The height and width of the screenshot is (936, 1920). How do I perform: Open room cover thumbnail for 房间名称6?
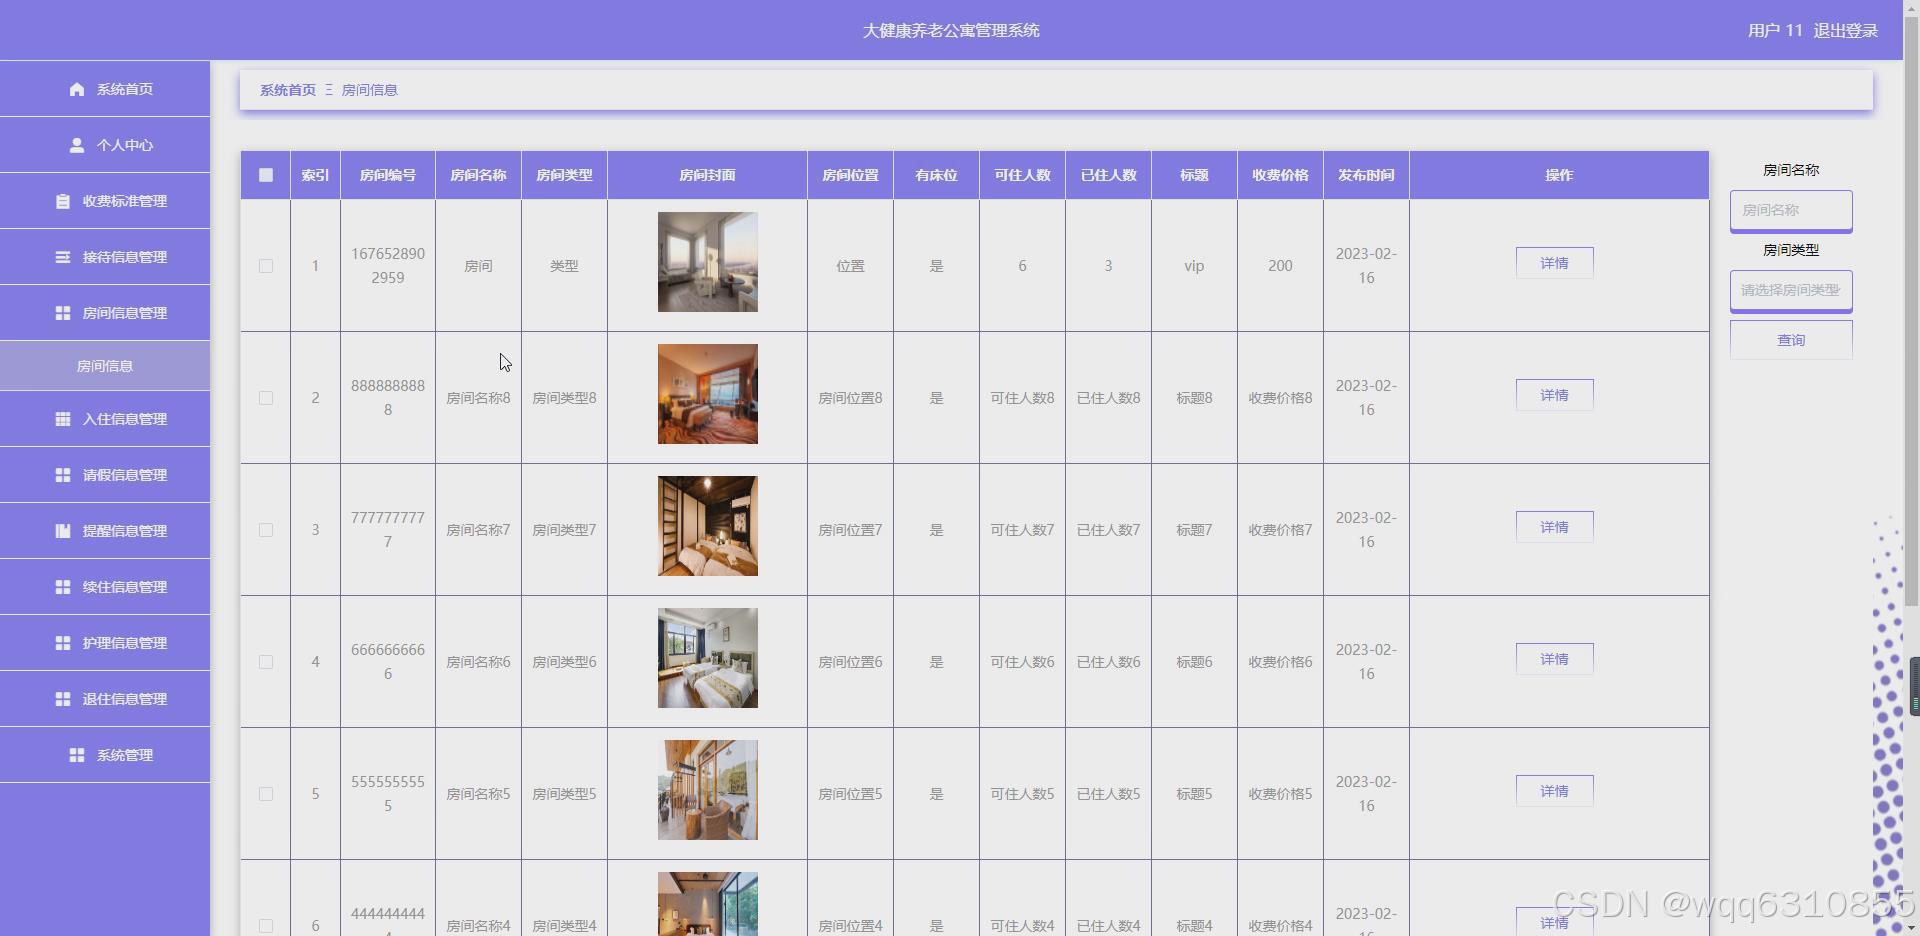click(708, 658)
